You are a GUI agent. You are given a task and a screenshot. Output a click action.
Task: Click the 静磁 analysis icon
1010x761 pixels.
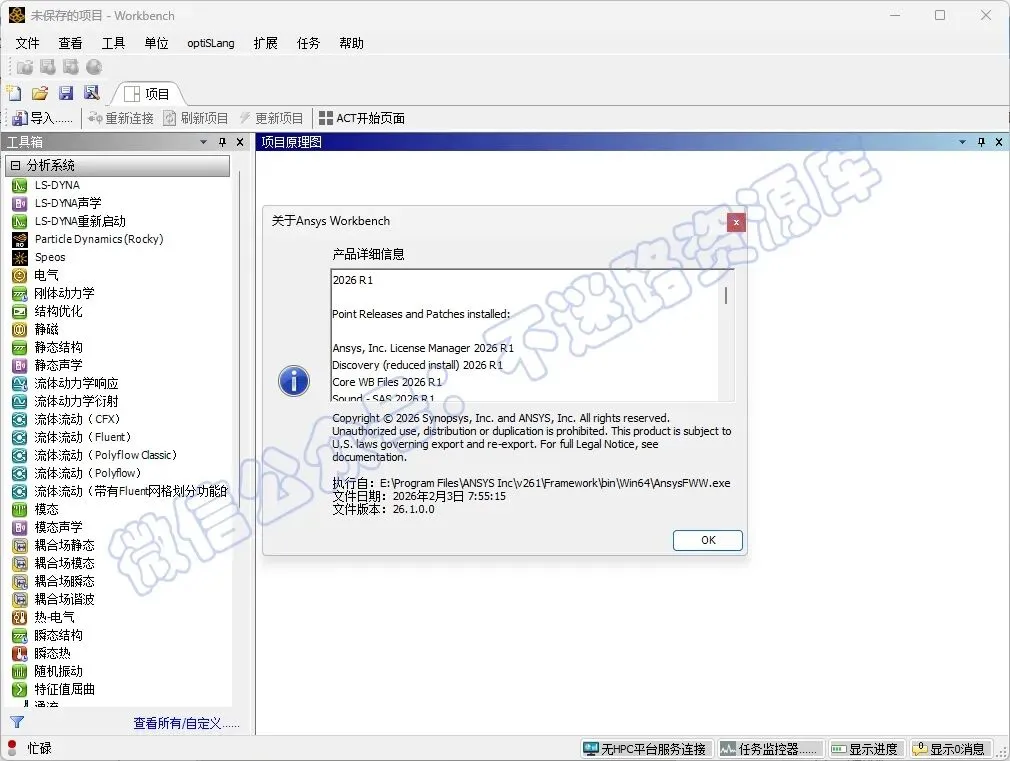tap(20, 330)
